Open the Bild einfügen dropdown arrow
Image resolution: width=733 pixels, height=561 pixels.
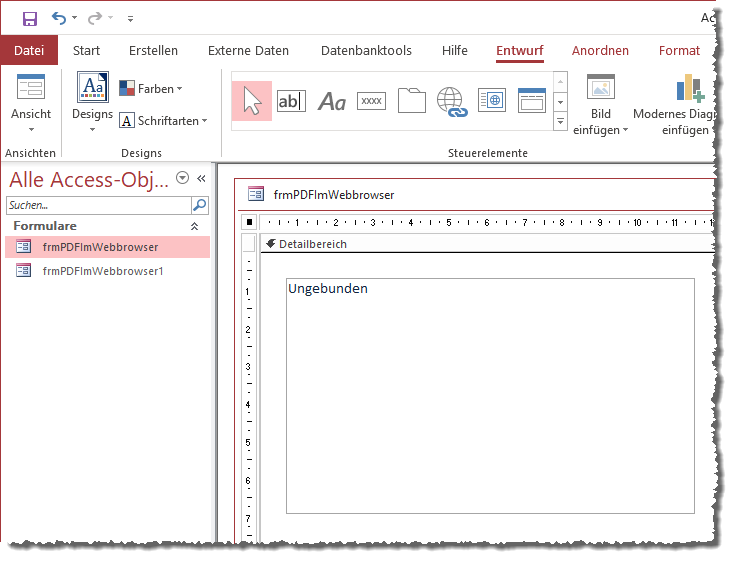625,130
